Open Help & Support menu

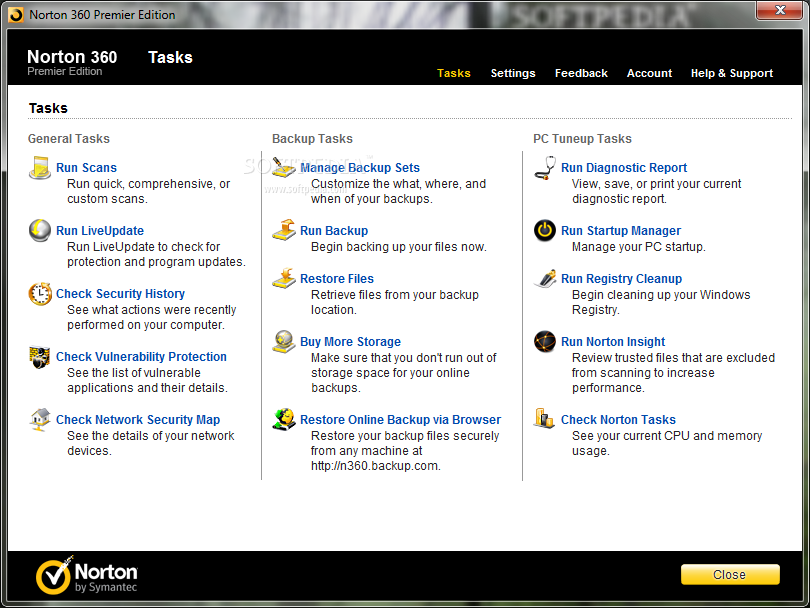point(731,73)
